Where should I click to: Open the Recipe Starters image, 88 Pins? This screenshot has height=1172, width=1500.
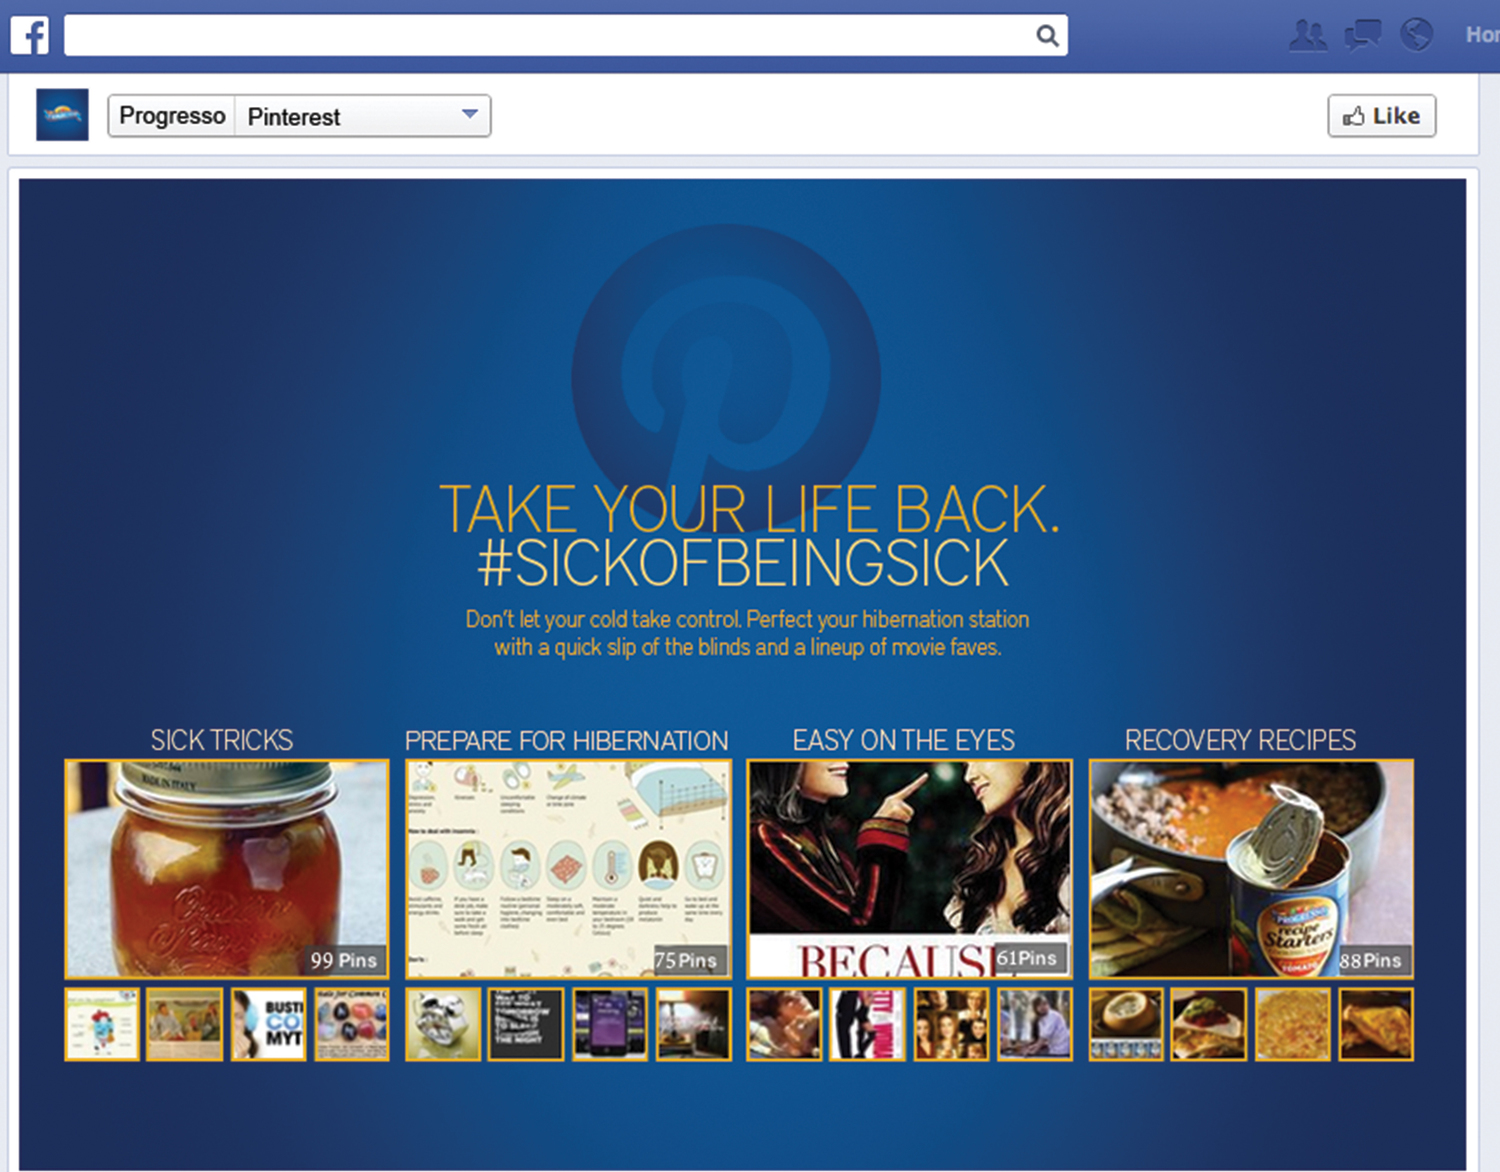tap(1251, 869)
